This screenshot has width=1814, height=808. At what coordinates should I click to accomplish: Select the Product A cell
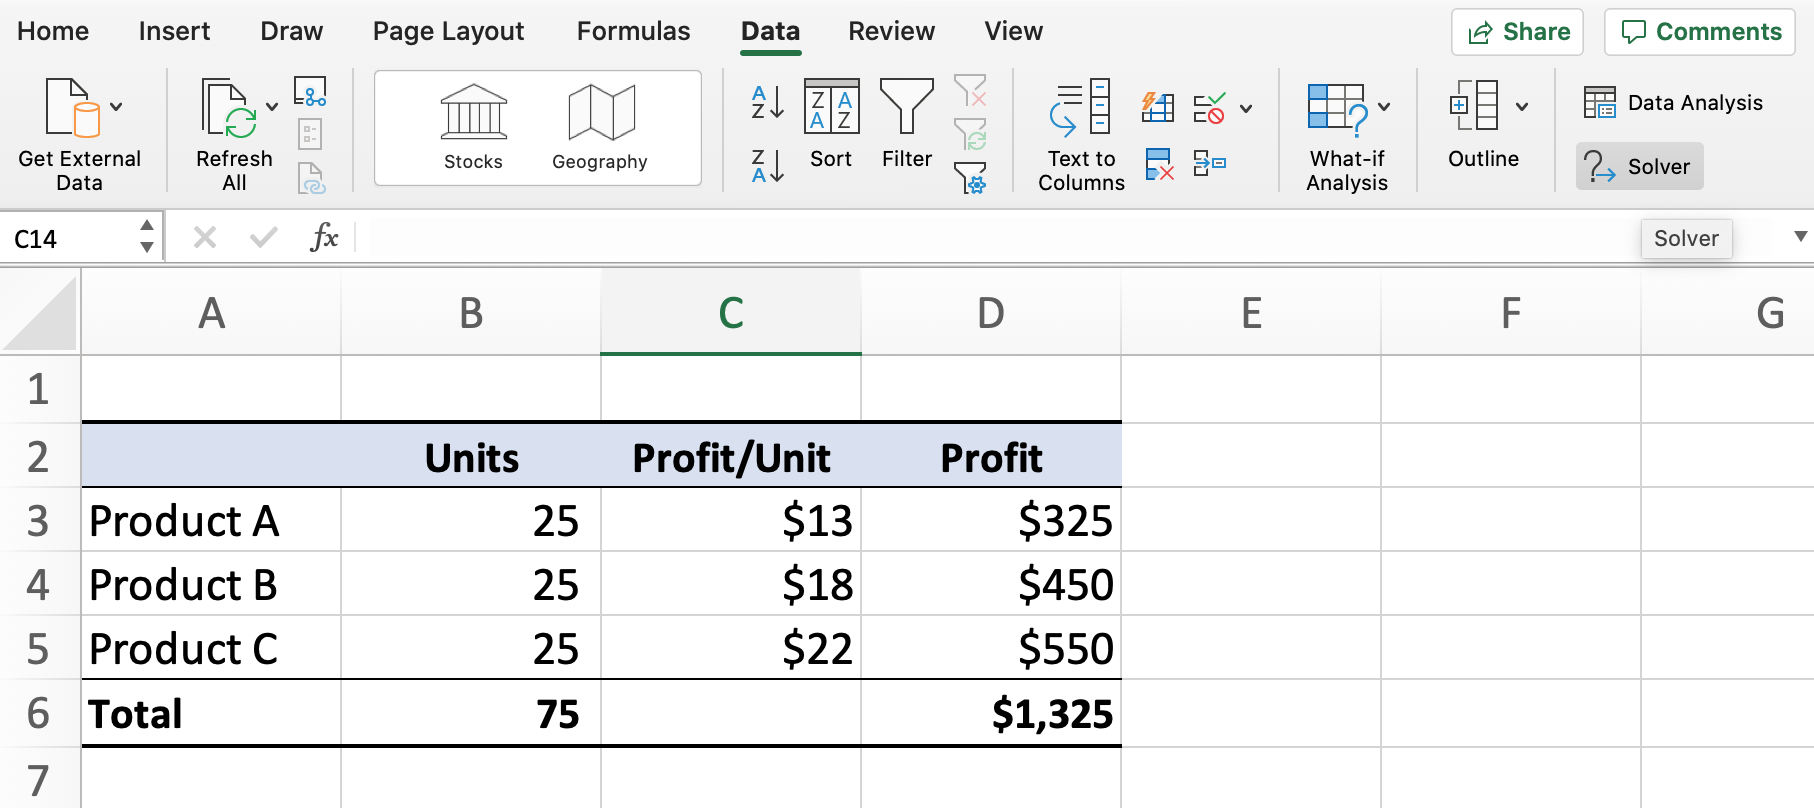pyautogui.click(x=211, y=520)
